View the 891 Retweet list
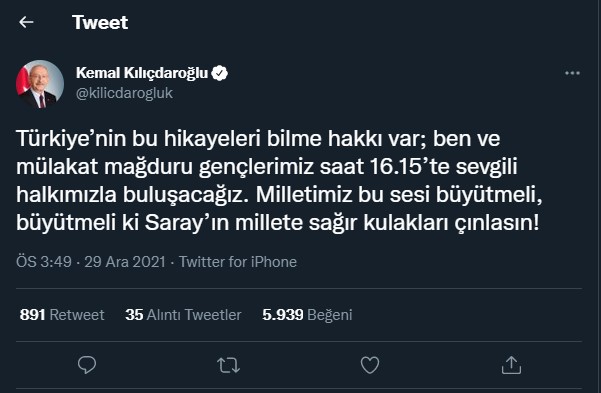This screenshot has height=393, width=601. click(x=62, y=315)
